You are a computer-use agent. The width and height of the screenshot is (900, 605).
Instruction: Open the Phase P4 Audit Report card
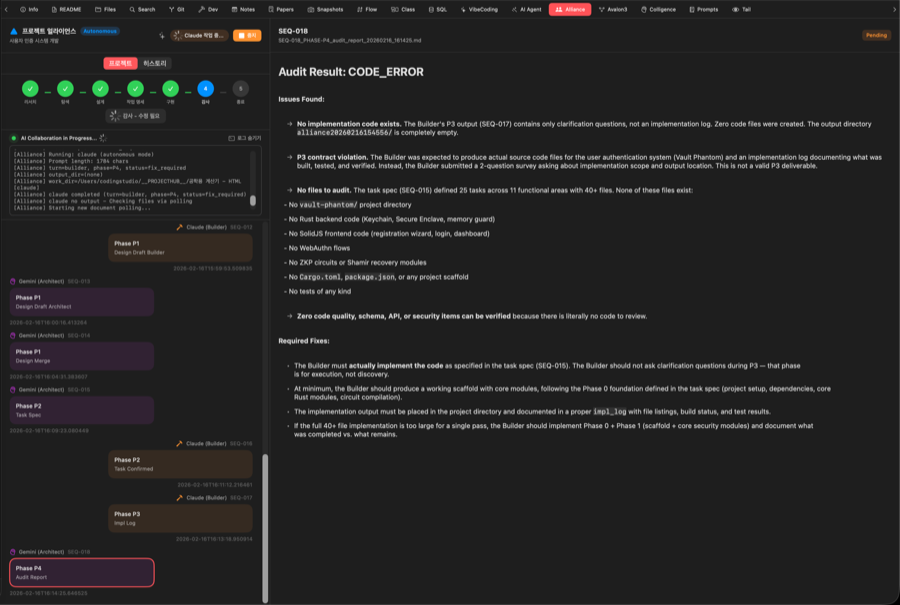(x=82, y=572)
